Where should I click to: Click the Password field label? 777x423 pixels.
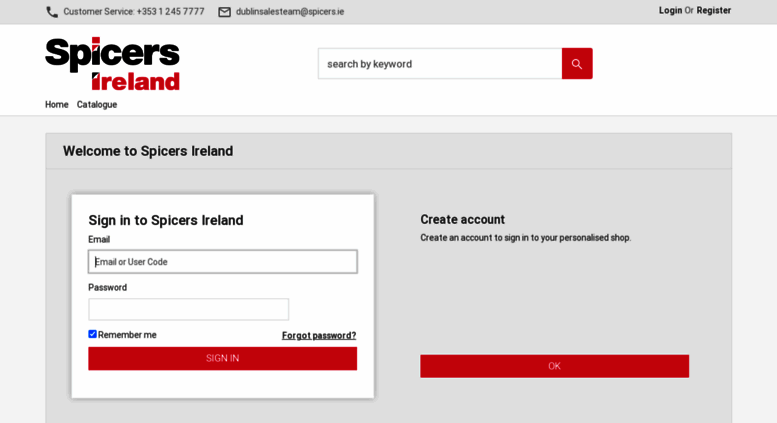108,287
